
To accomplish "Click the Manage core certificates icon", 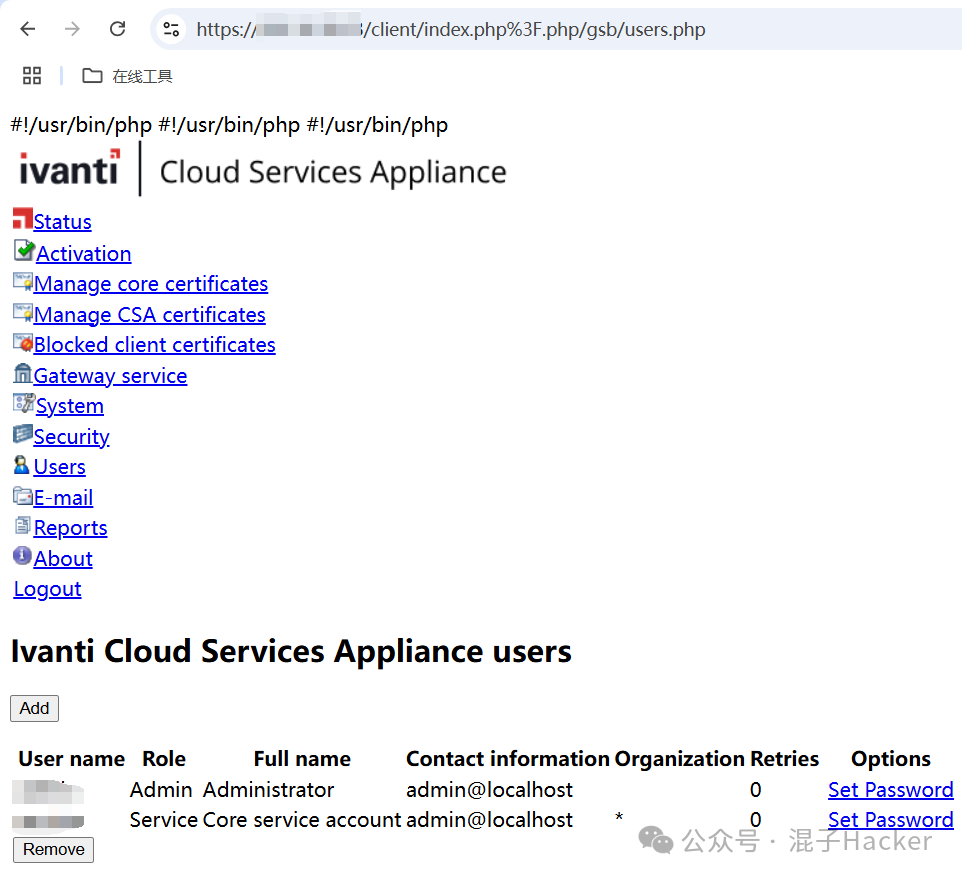I will coord(23,281).
